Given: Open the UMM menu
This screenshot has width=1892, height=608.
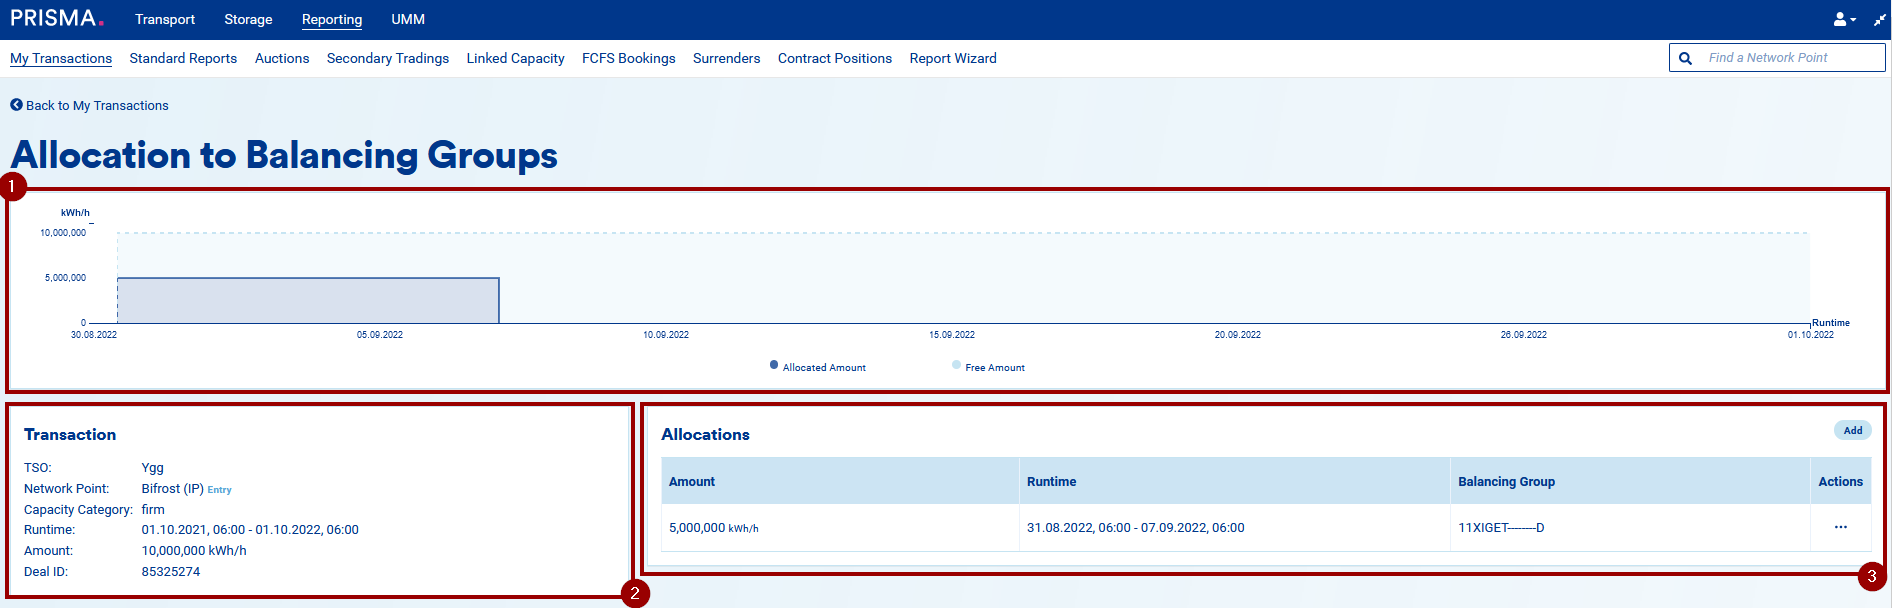Looking at the screenshot, I should pyautogui.click(x=408, y=19).
